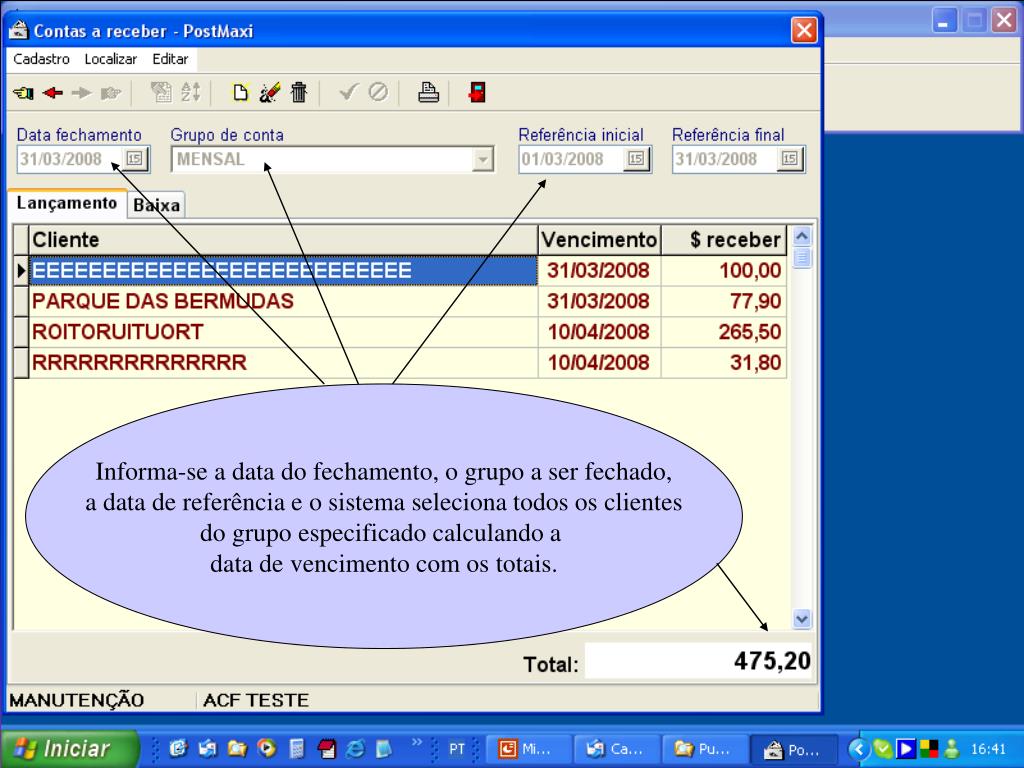
Task: Switch to the Po... PostMaxi taskbar button
Action: click(793, 749)
